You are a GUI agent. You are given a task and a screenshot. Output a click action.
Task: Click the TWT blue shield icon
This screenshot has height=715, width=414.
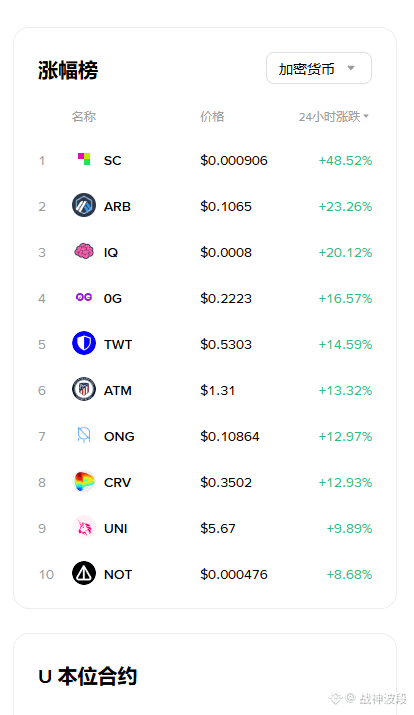tap(84, 343)
